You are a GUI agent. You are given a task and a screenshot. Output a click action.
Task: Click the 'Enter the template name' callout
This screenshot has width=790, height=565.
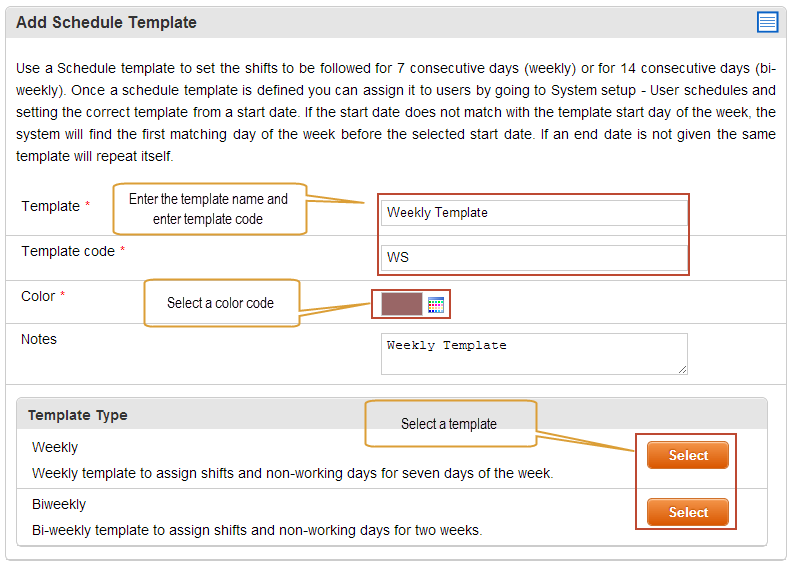tap(210, 209)
